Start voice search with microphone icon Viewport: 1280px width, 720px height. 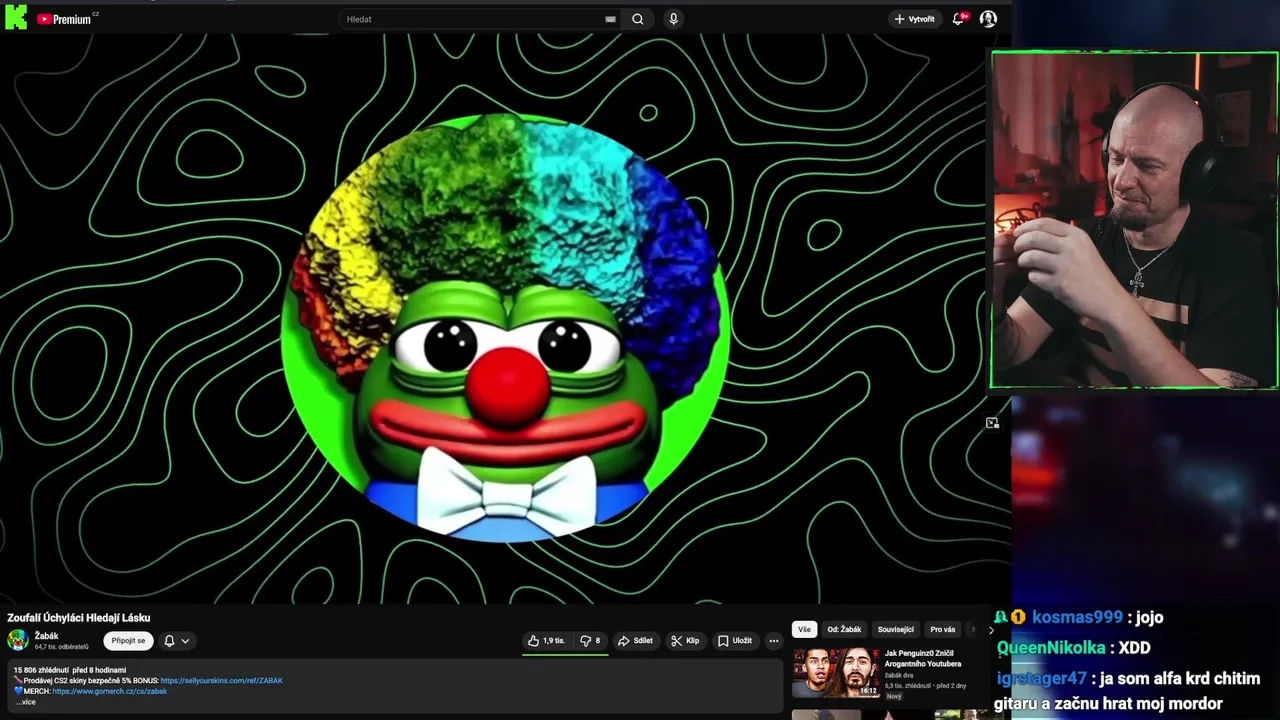(673, 19)
